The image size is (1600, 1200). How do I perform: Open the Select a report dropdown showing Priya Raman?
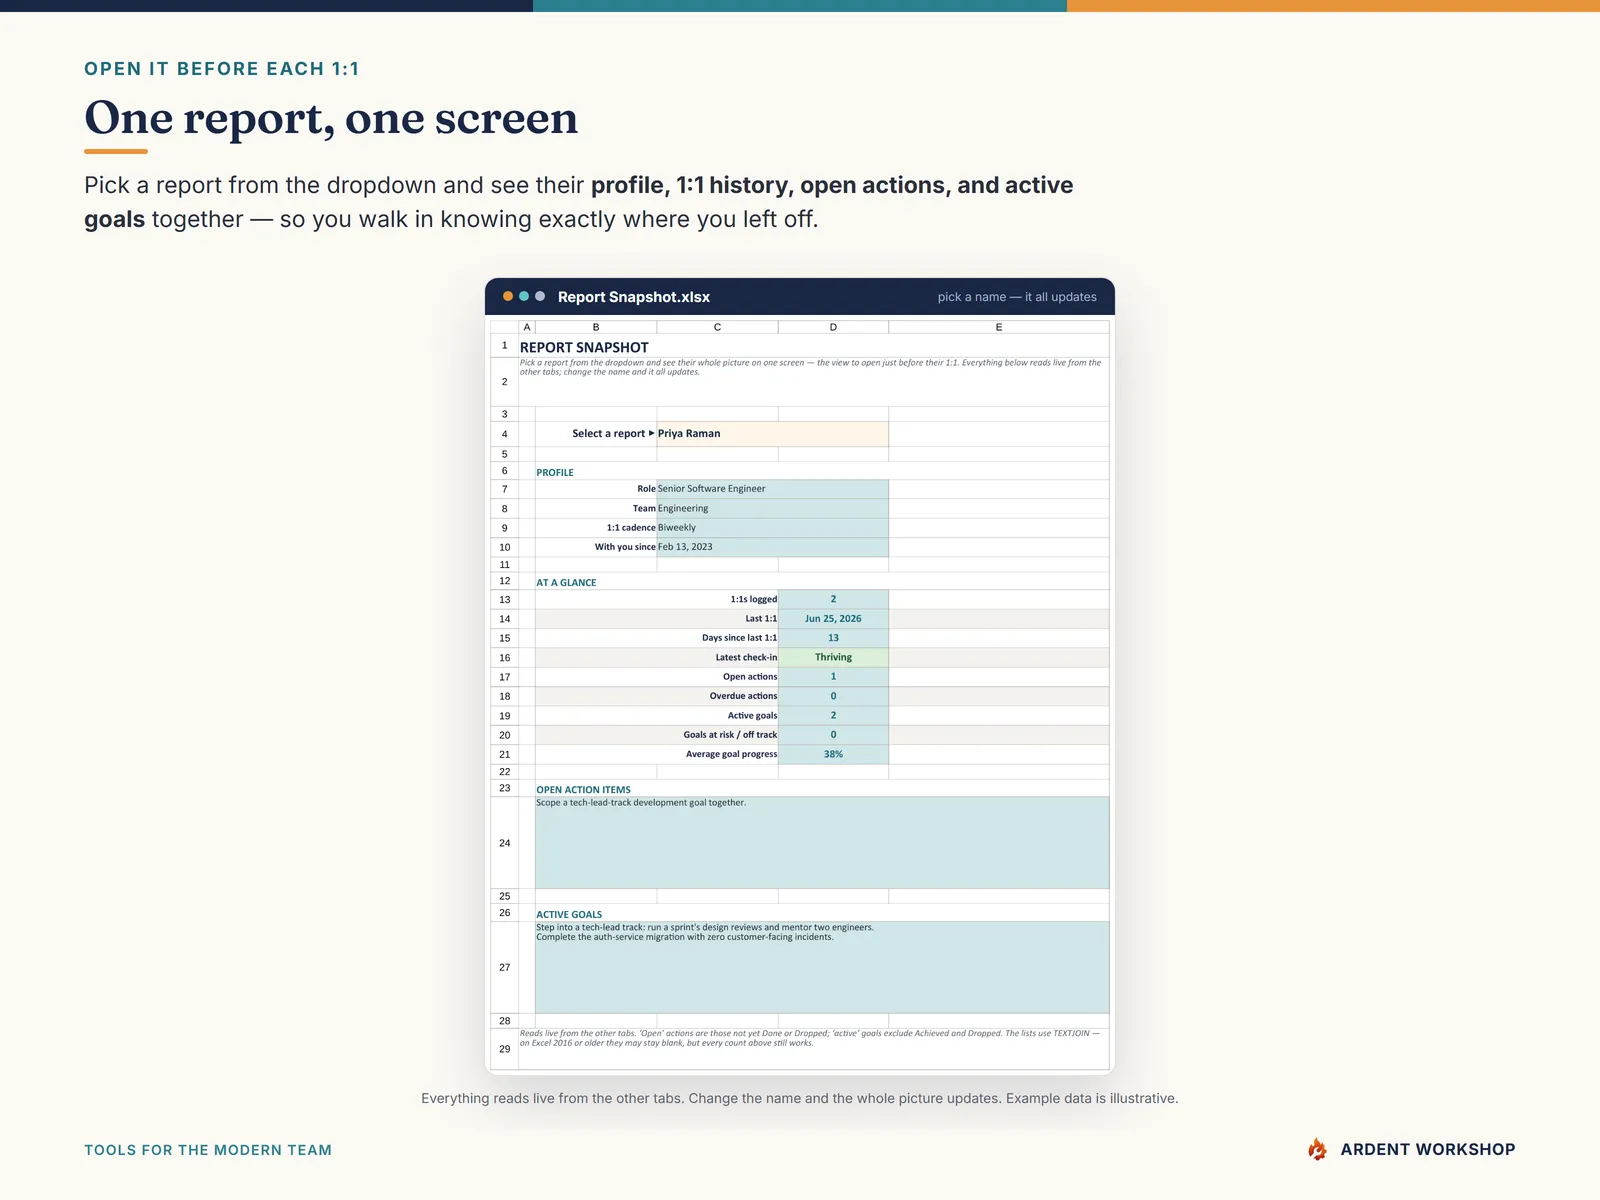pos(772,434)
